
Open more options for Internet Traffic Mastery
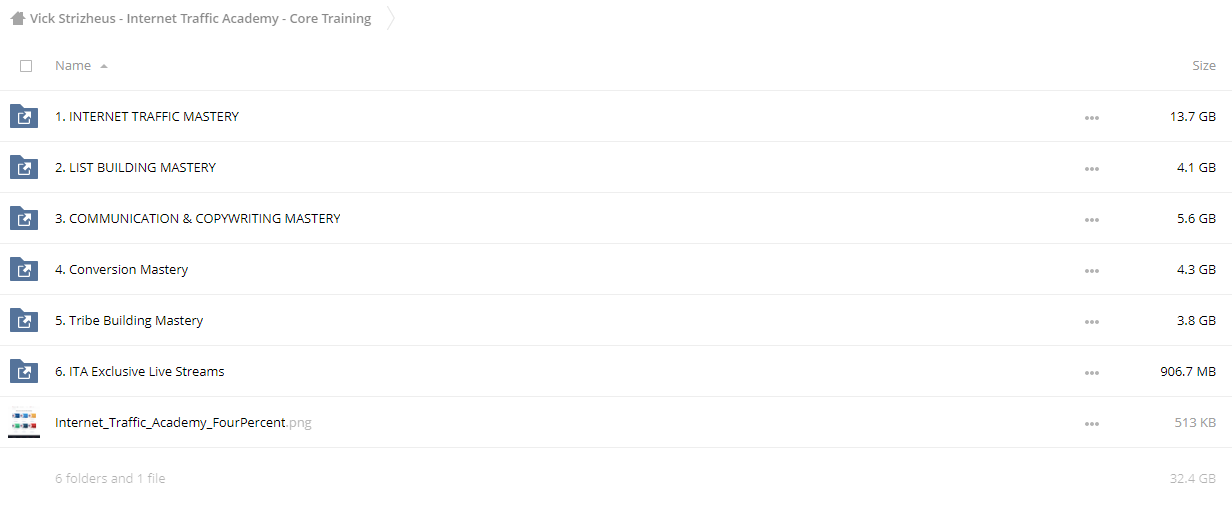[x=1091, y=118]
